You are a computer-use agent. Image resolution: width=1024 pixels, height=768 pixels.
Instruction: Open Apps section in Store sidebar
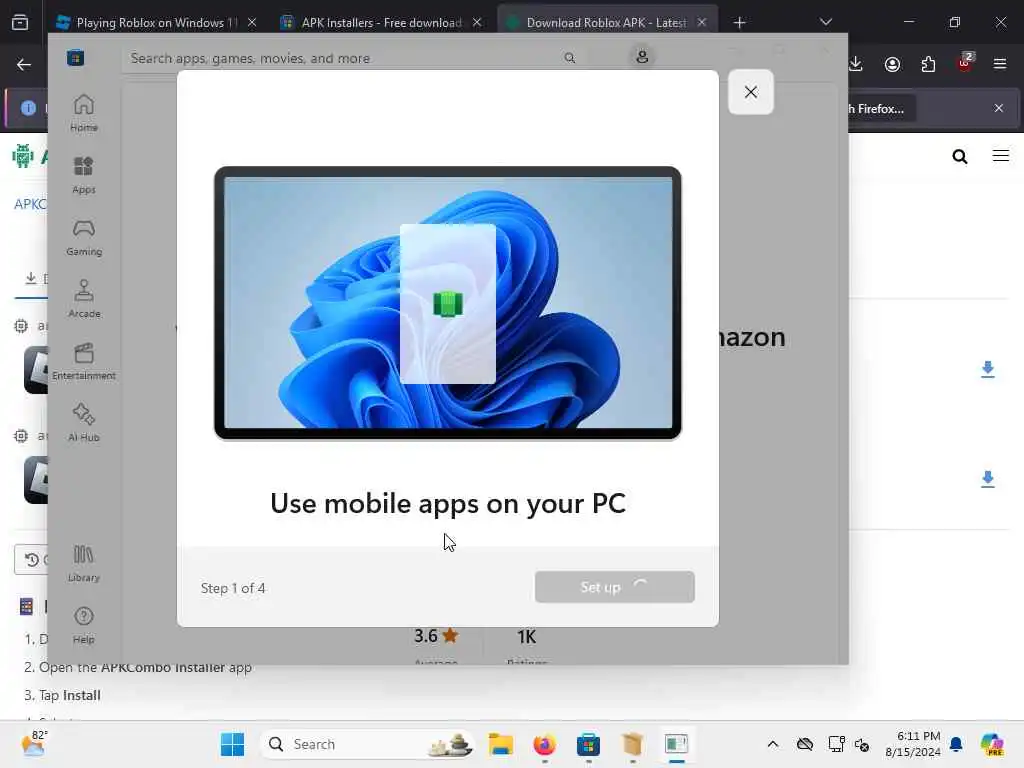tap(84, 175)
